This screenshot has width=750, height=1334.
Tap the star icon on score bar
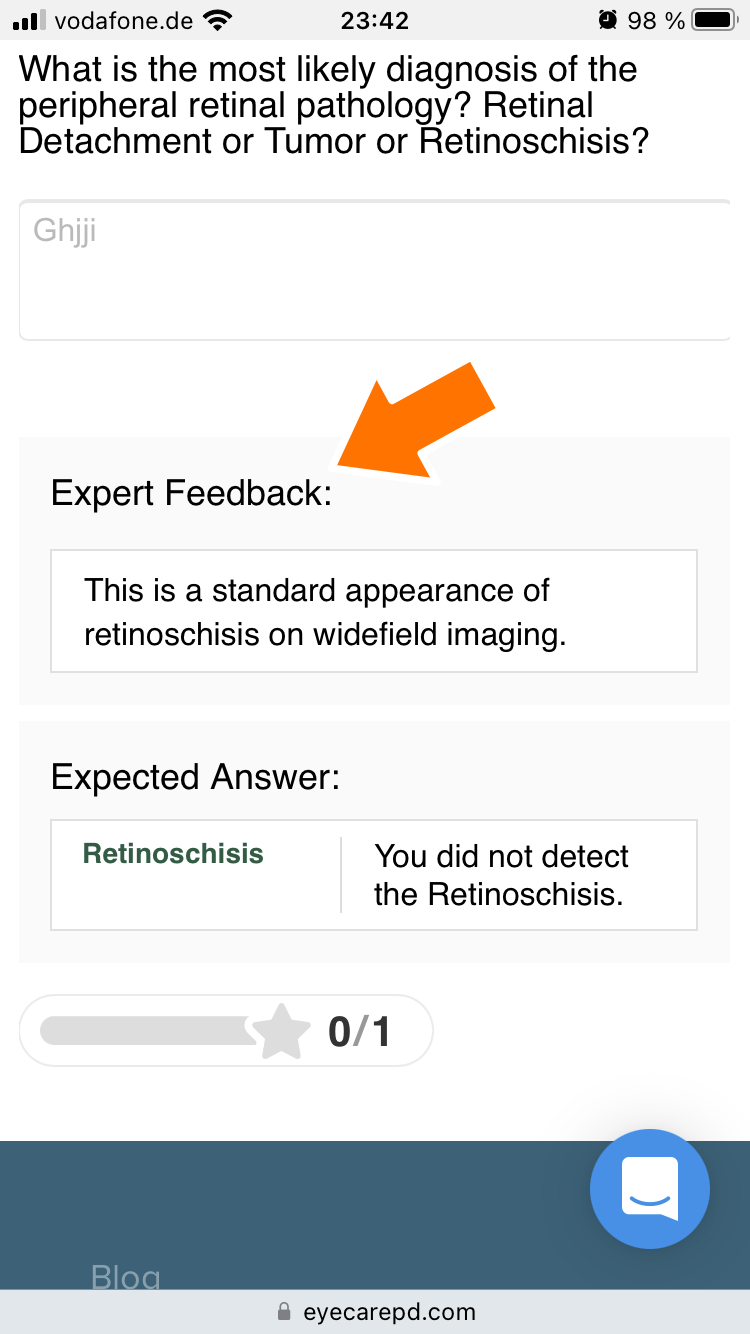281,1032
